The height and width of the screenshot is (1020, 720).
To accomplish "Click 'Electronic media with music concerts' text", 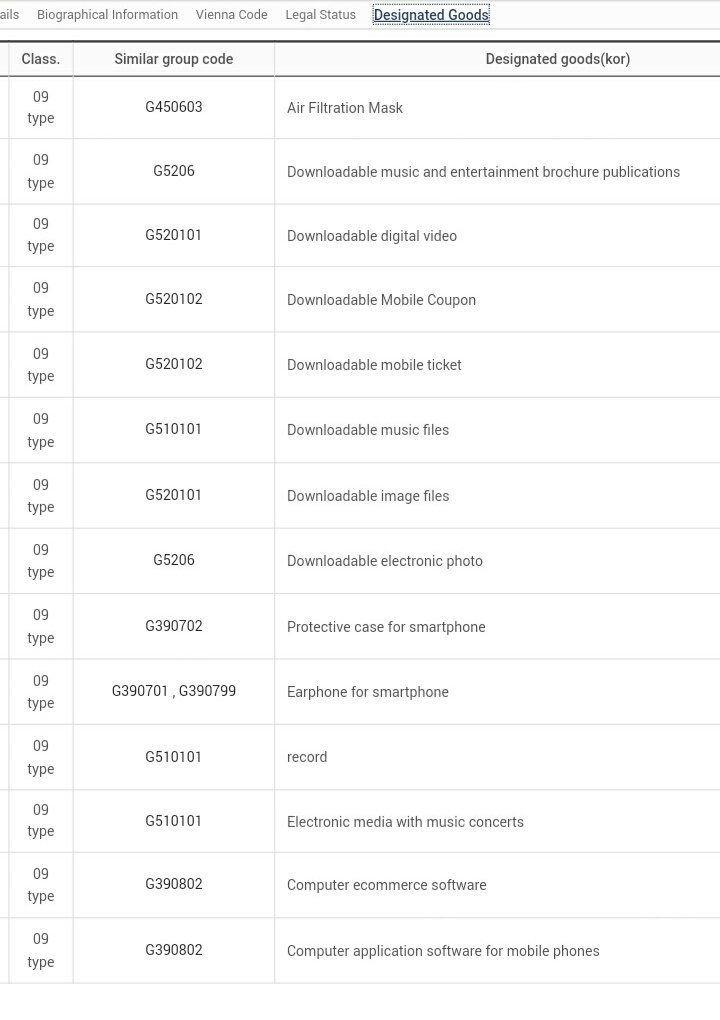I will pos(405,822).
